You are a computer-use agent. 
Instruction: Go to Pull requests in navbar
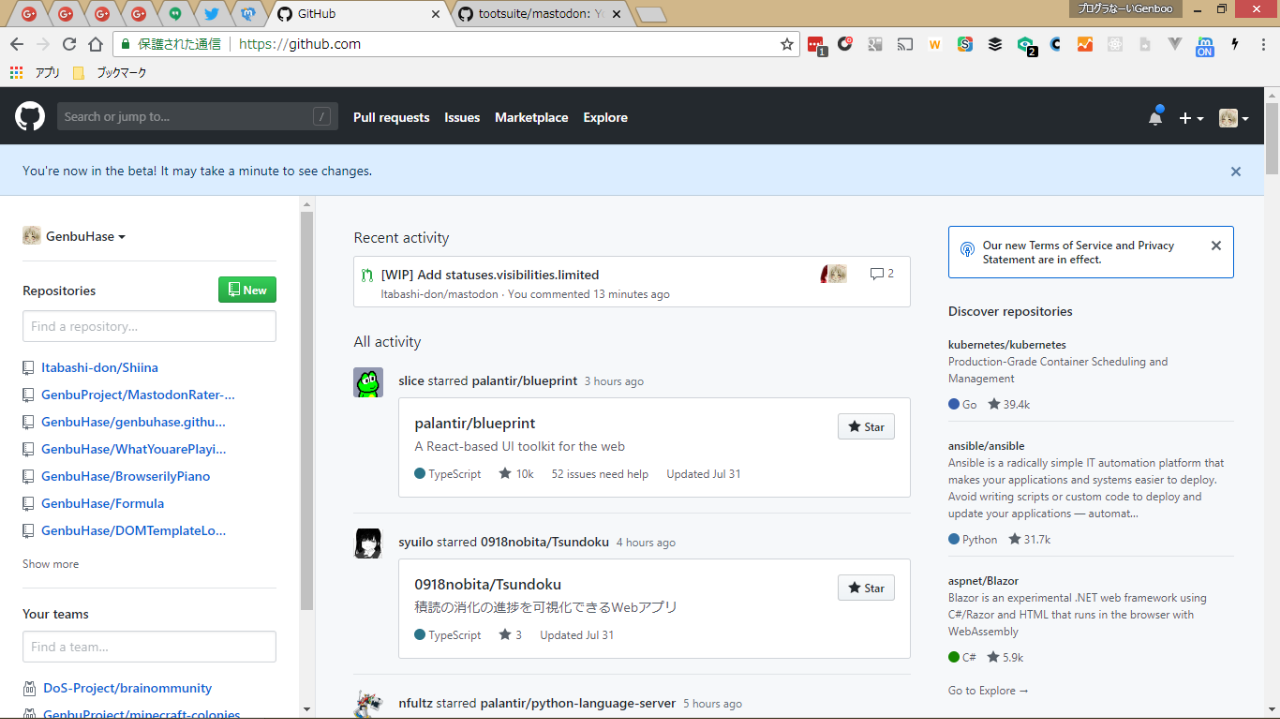tap(391, 117)
